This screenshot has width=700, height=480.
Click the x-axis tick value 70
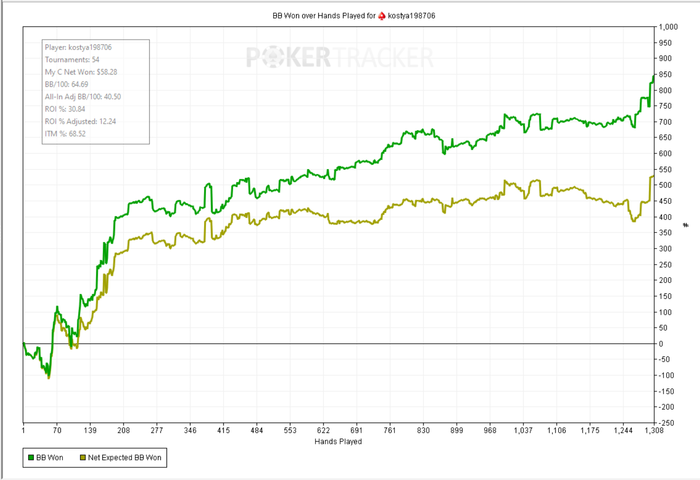point(57,430)
